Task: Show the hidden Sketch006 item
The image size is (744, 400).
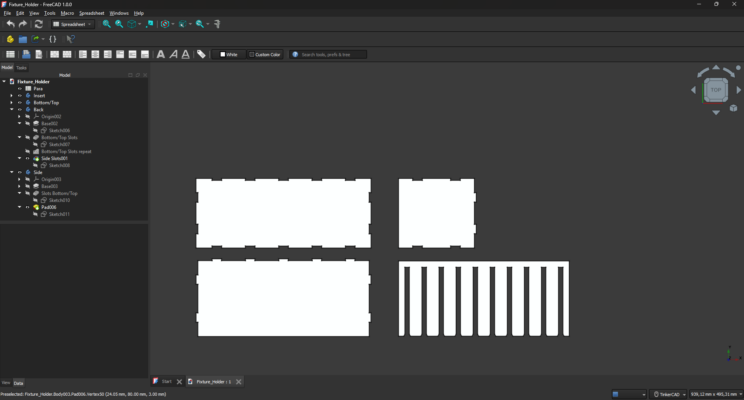Action: [36, 130]
